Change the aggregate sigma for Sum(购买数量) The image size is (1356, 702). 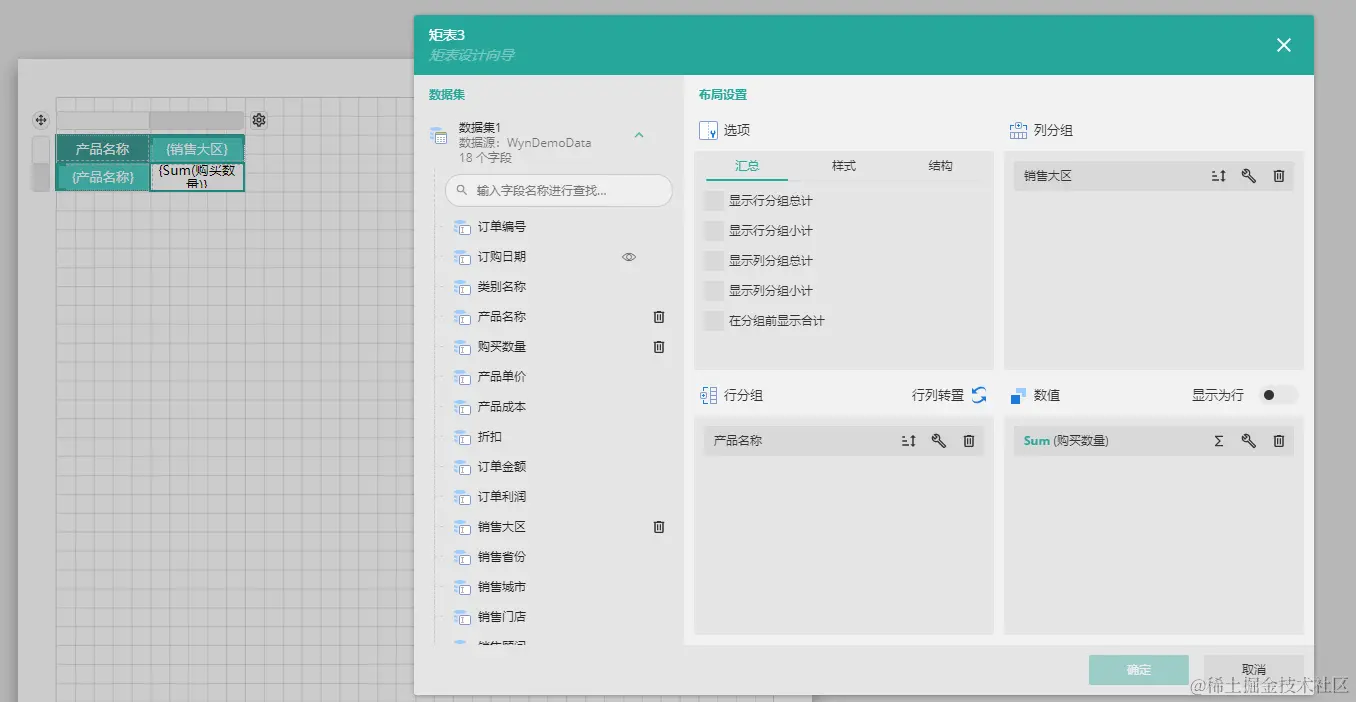coord(1218,441)
